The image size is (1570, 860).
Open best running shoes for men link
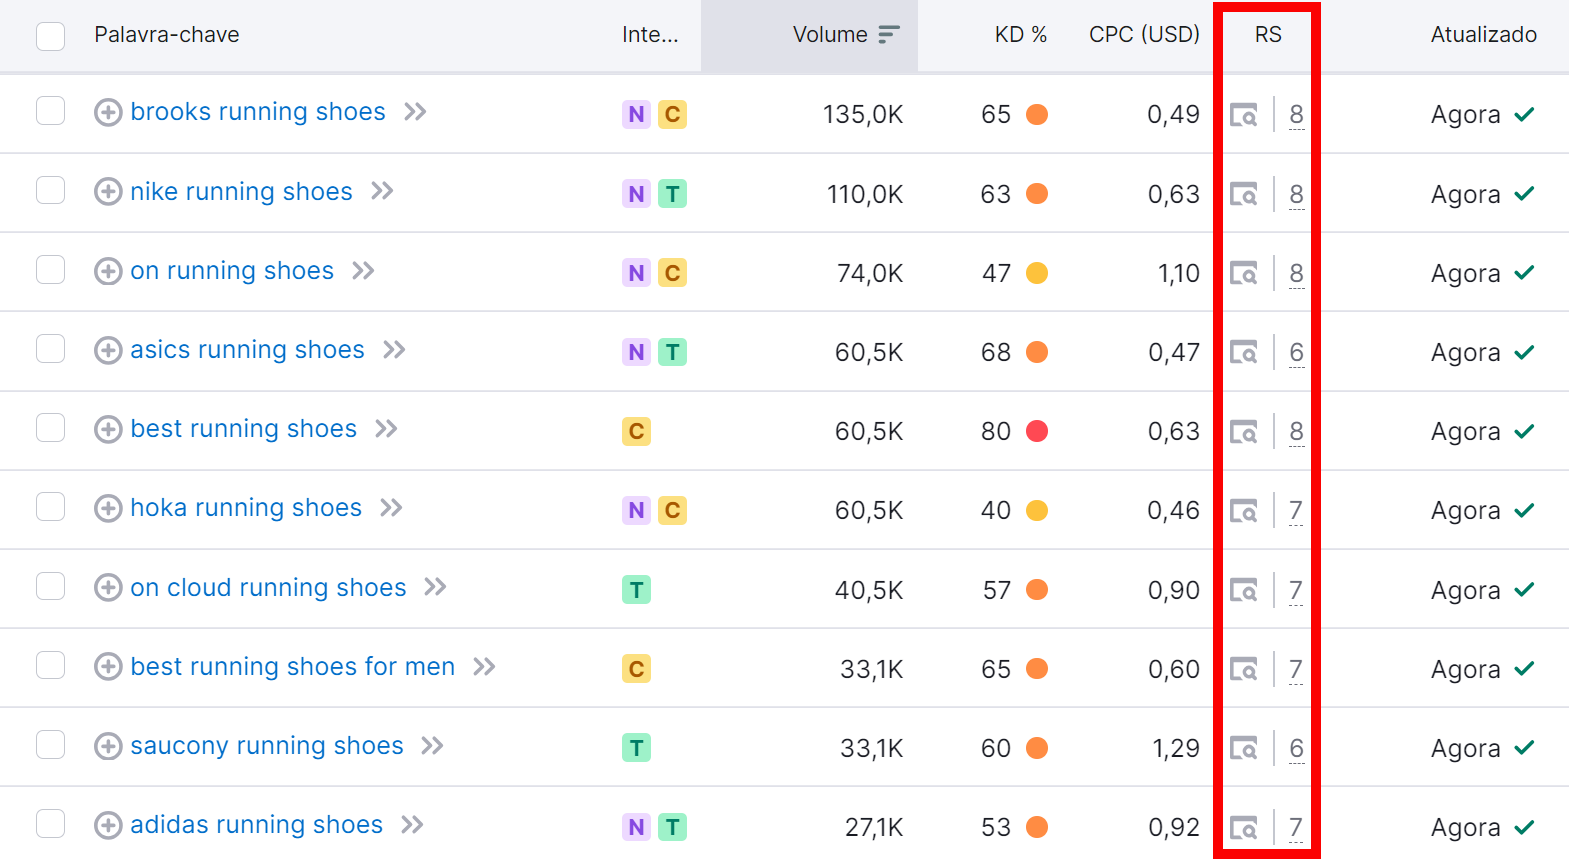(292, 666)
